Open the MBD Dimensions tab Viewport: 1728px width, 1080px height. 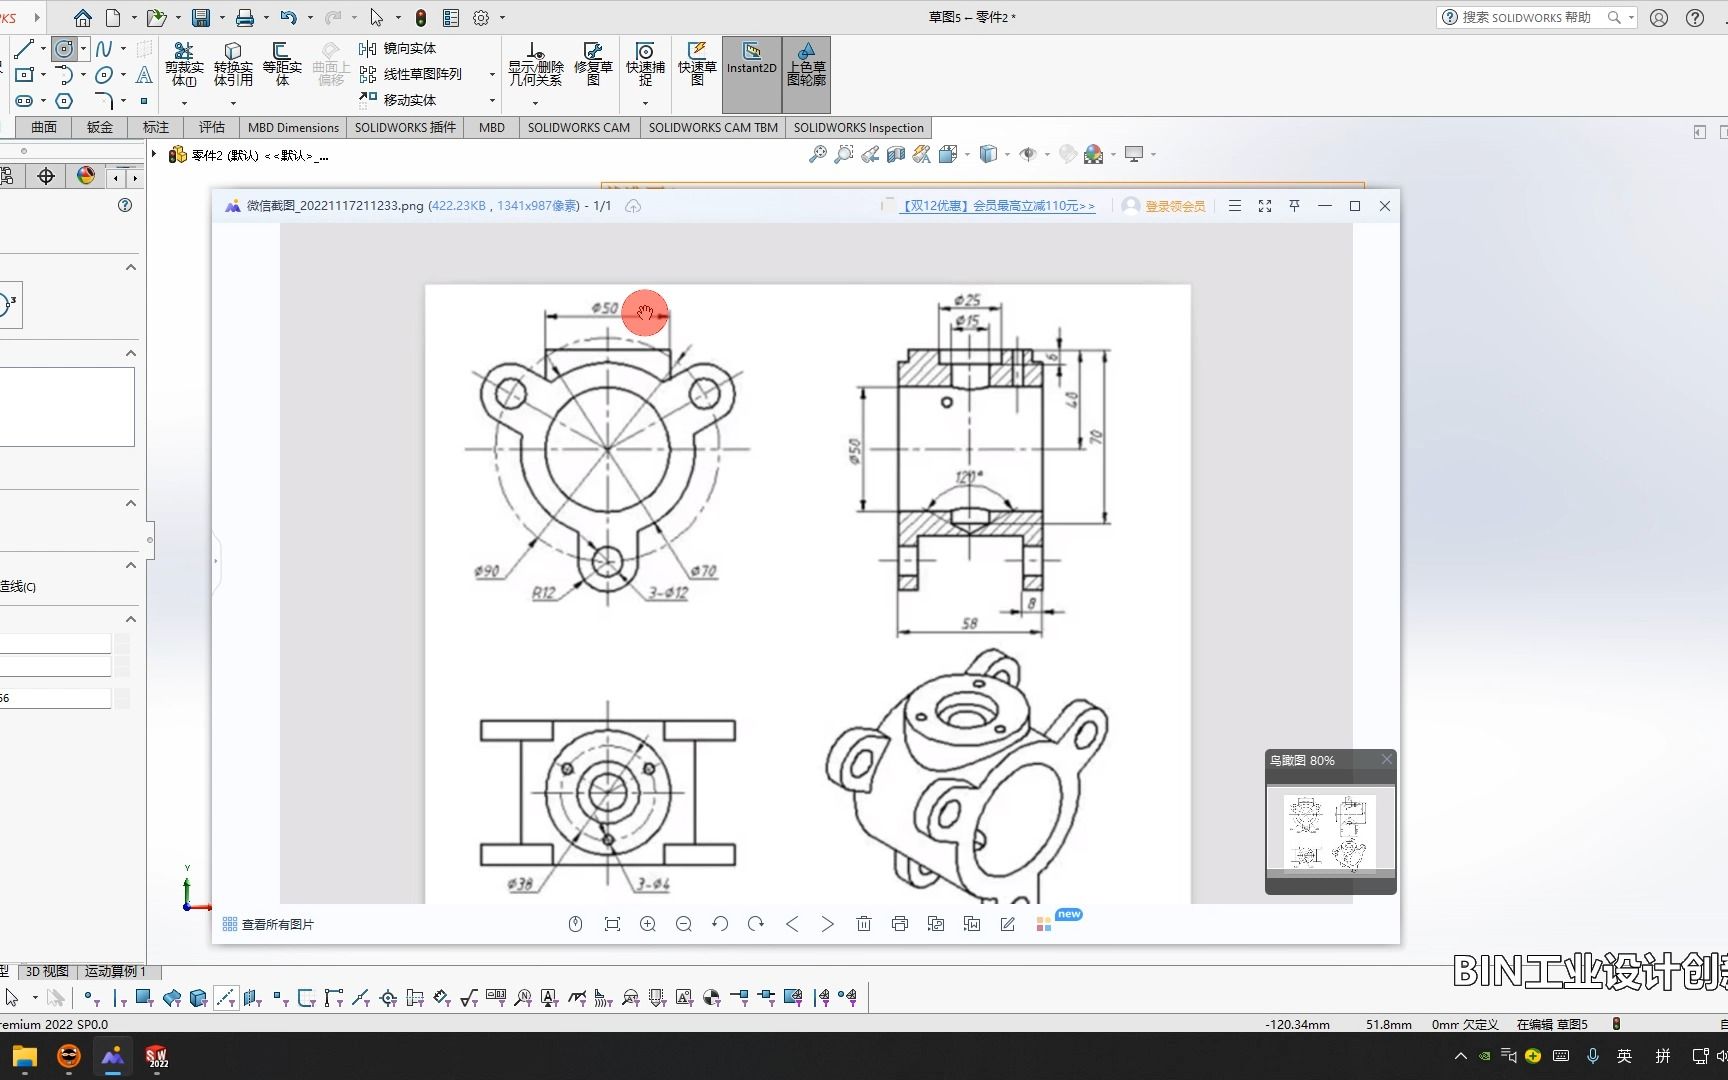293,127
